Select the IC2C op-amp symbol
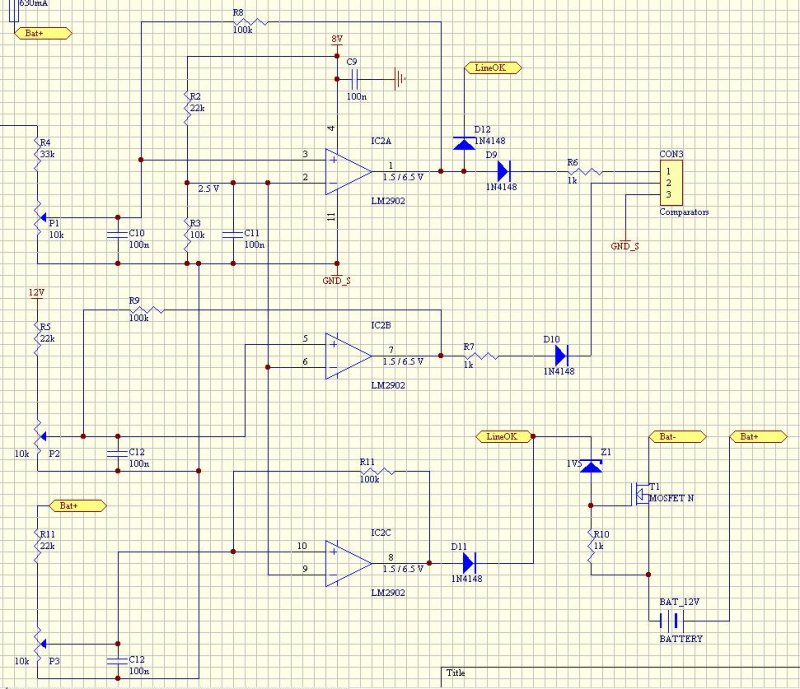The height and width of the screenshot is (689, 800). point(348,563)
